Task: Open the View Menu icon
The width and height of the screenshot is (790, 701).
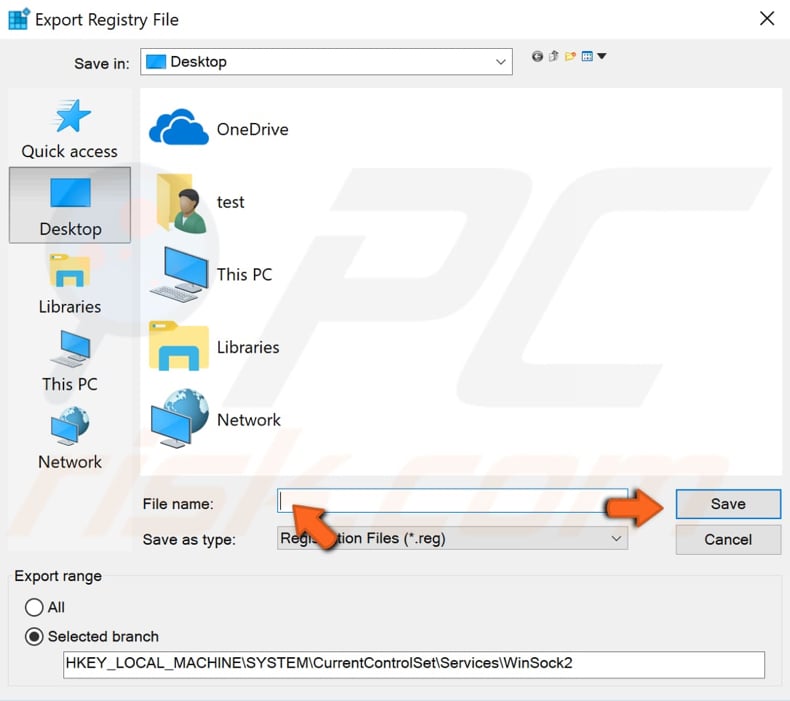Action: pos(587,56)
